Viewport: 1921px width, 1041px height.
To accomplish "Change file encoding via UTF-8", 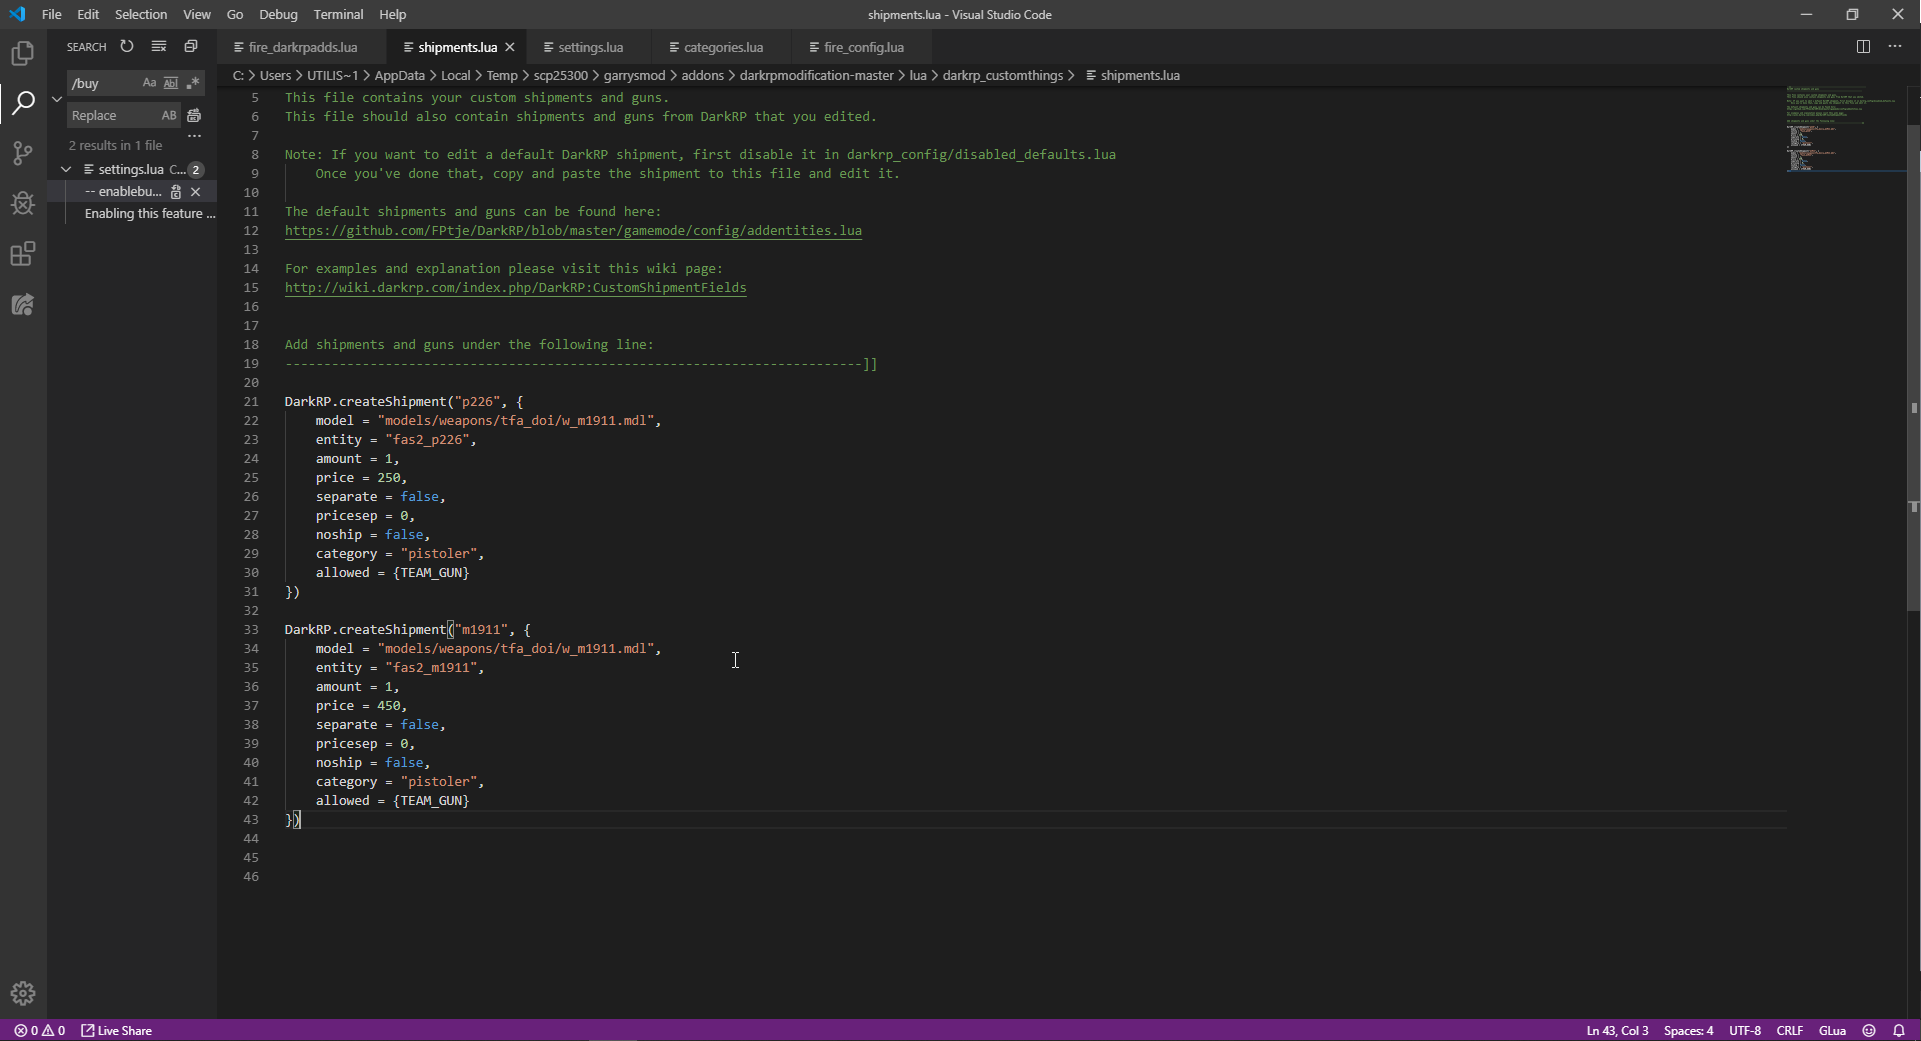I will (x=1745, y=1030).
